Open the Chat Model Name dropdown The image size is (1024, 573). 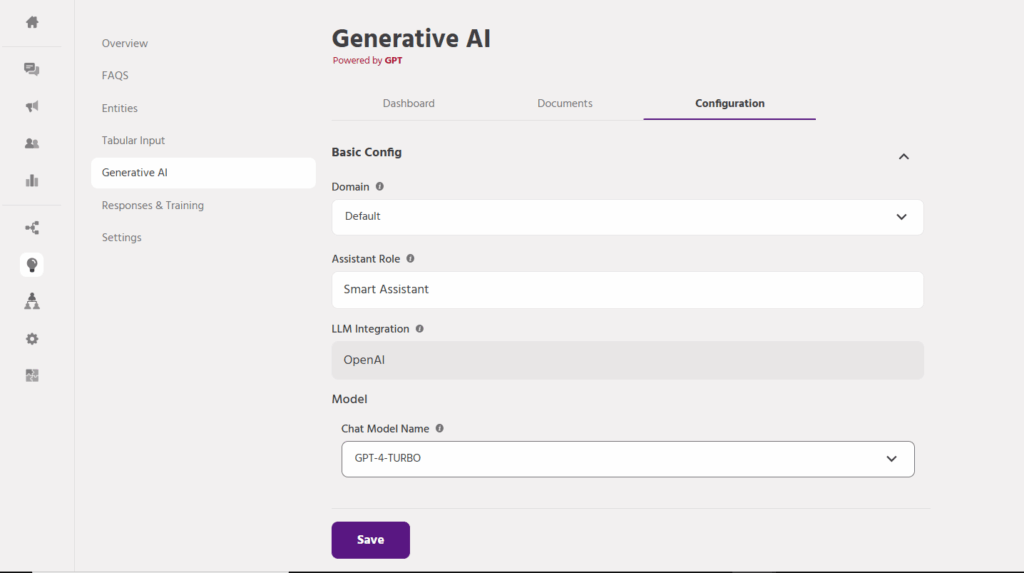(628, 459)
